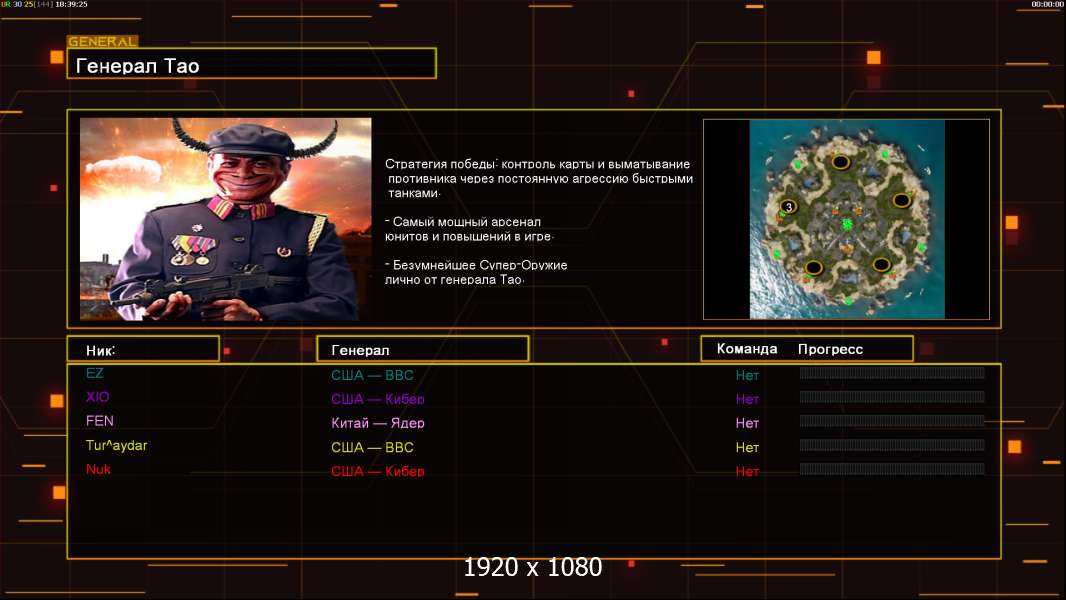Viewport: 1066px width, 600px height.
Task: Click 'США — Кибер' in XIO's row
Action: tap(377, 399)
